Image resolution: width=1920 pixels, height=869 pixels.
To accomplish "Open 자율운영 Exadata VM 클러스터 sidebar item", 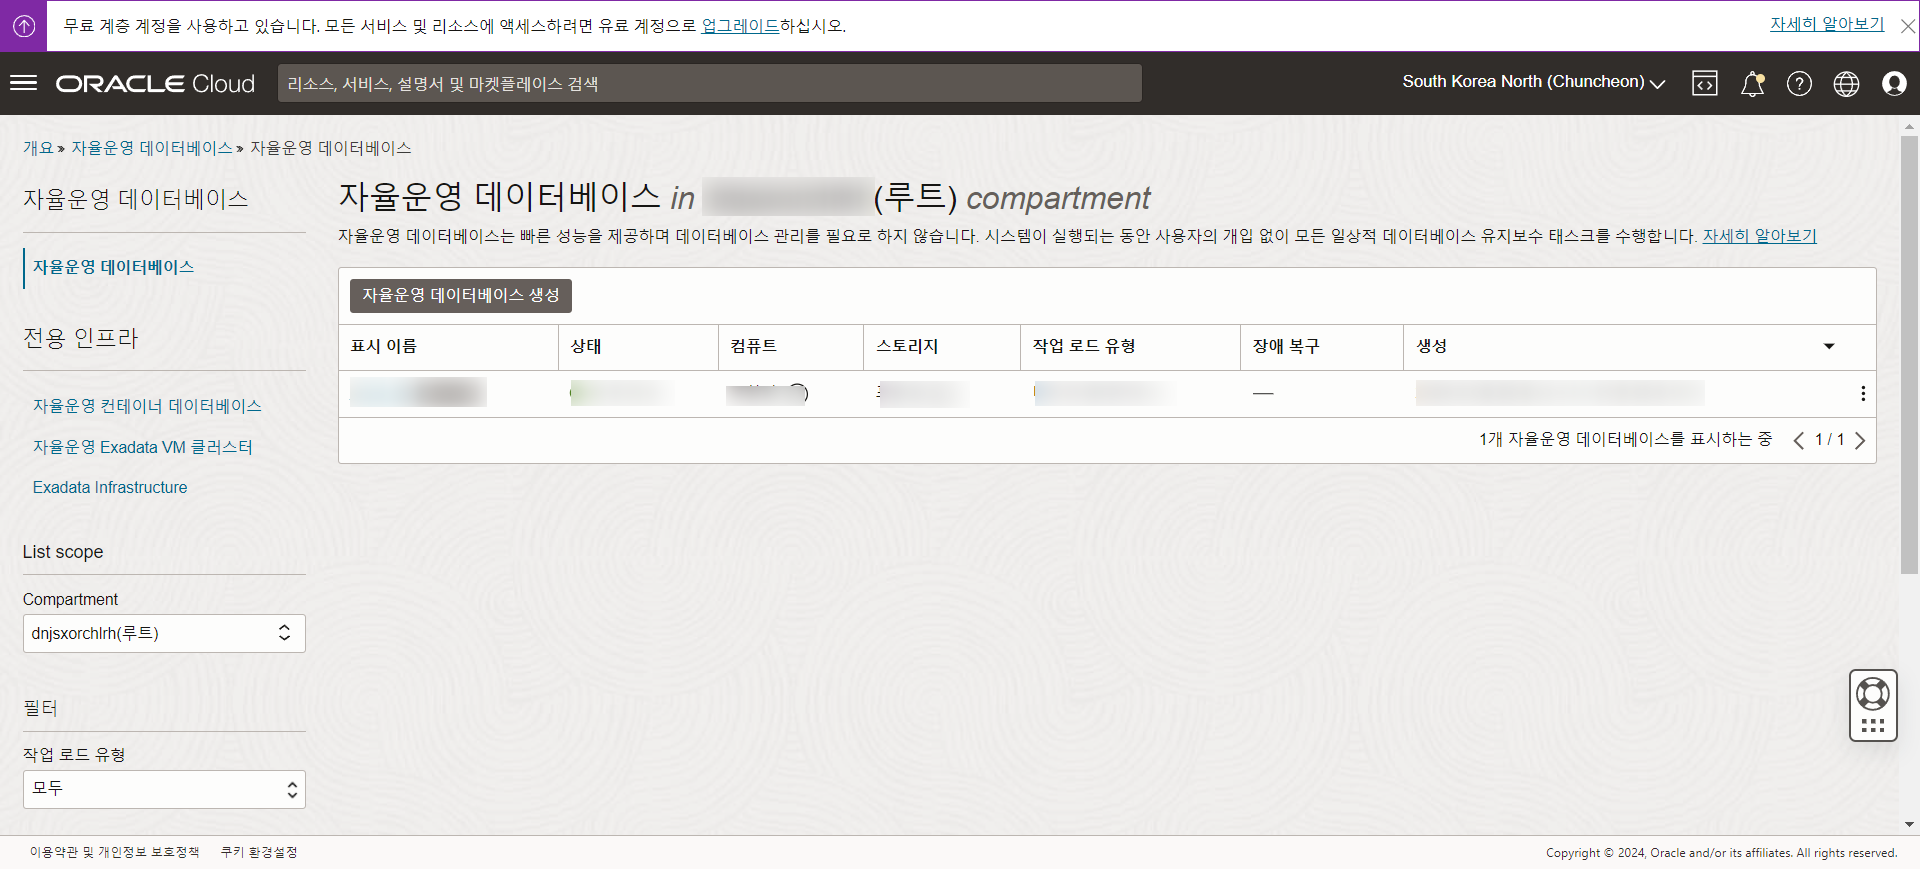I will coord(143,447).
